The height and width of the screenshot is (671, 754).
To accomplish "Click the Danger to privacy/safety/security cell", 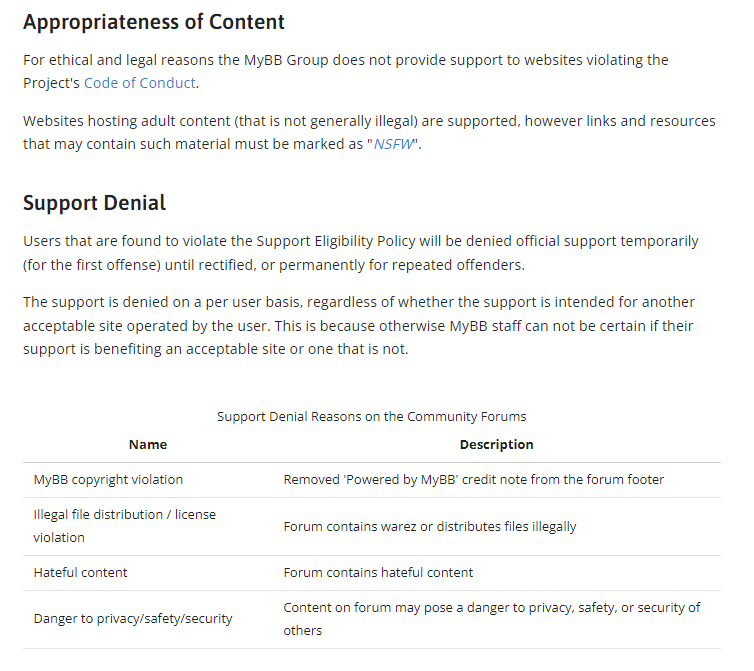I will (x=133, y=619).
